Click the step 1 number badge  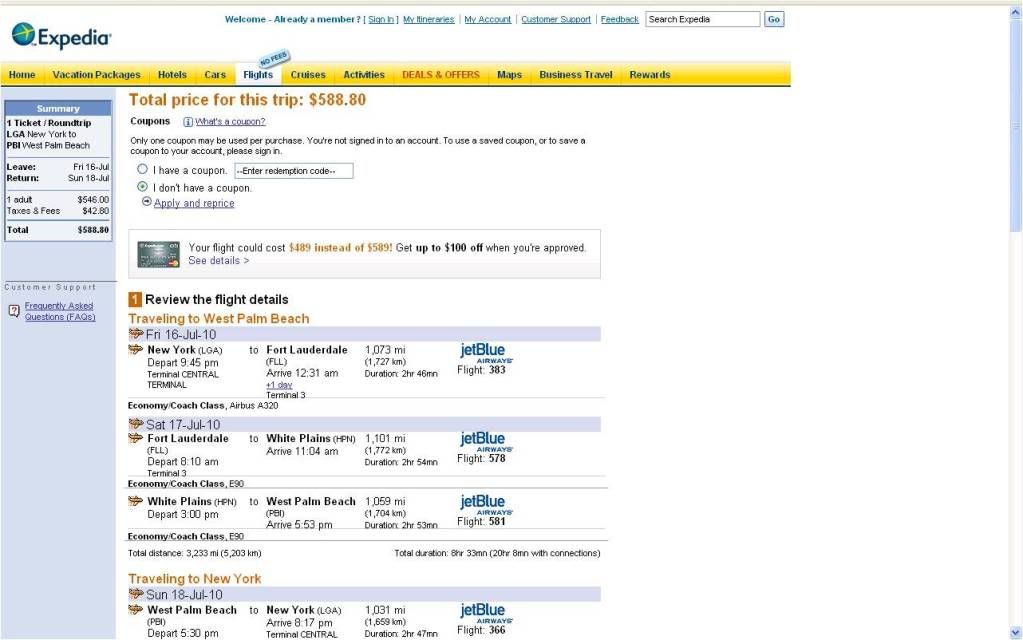(x=135, y=299)
